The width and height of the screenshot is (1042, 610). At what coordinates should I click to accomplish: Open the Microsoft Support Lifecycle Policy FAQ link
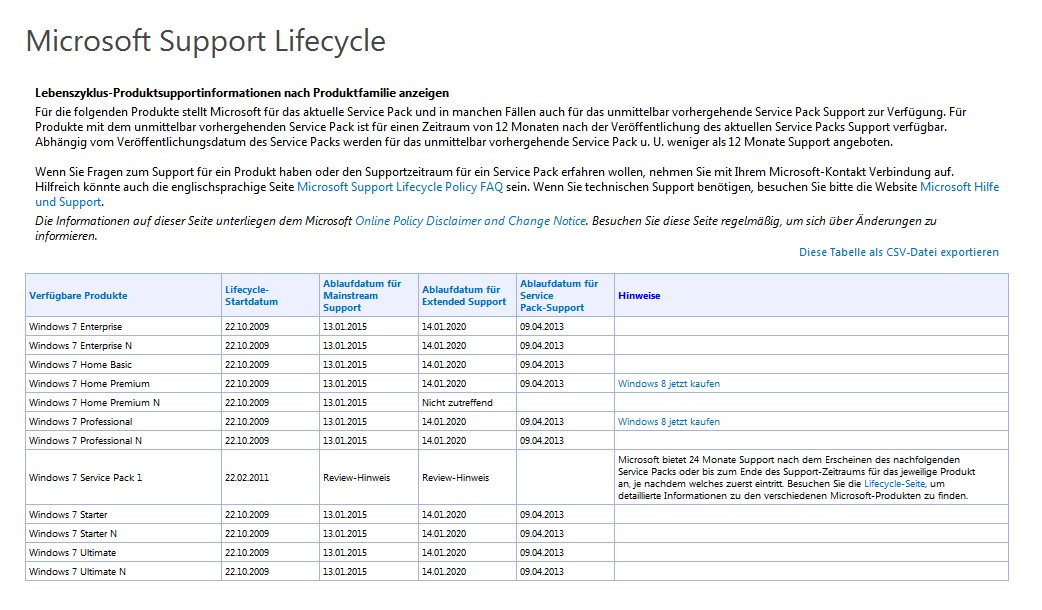399,187
